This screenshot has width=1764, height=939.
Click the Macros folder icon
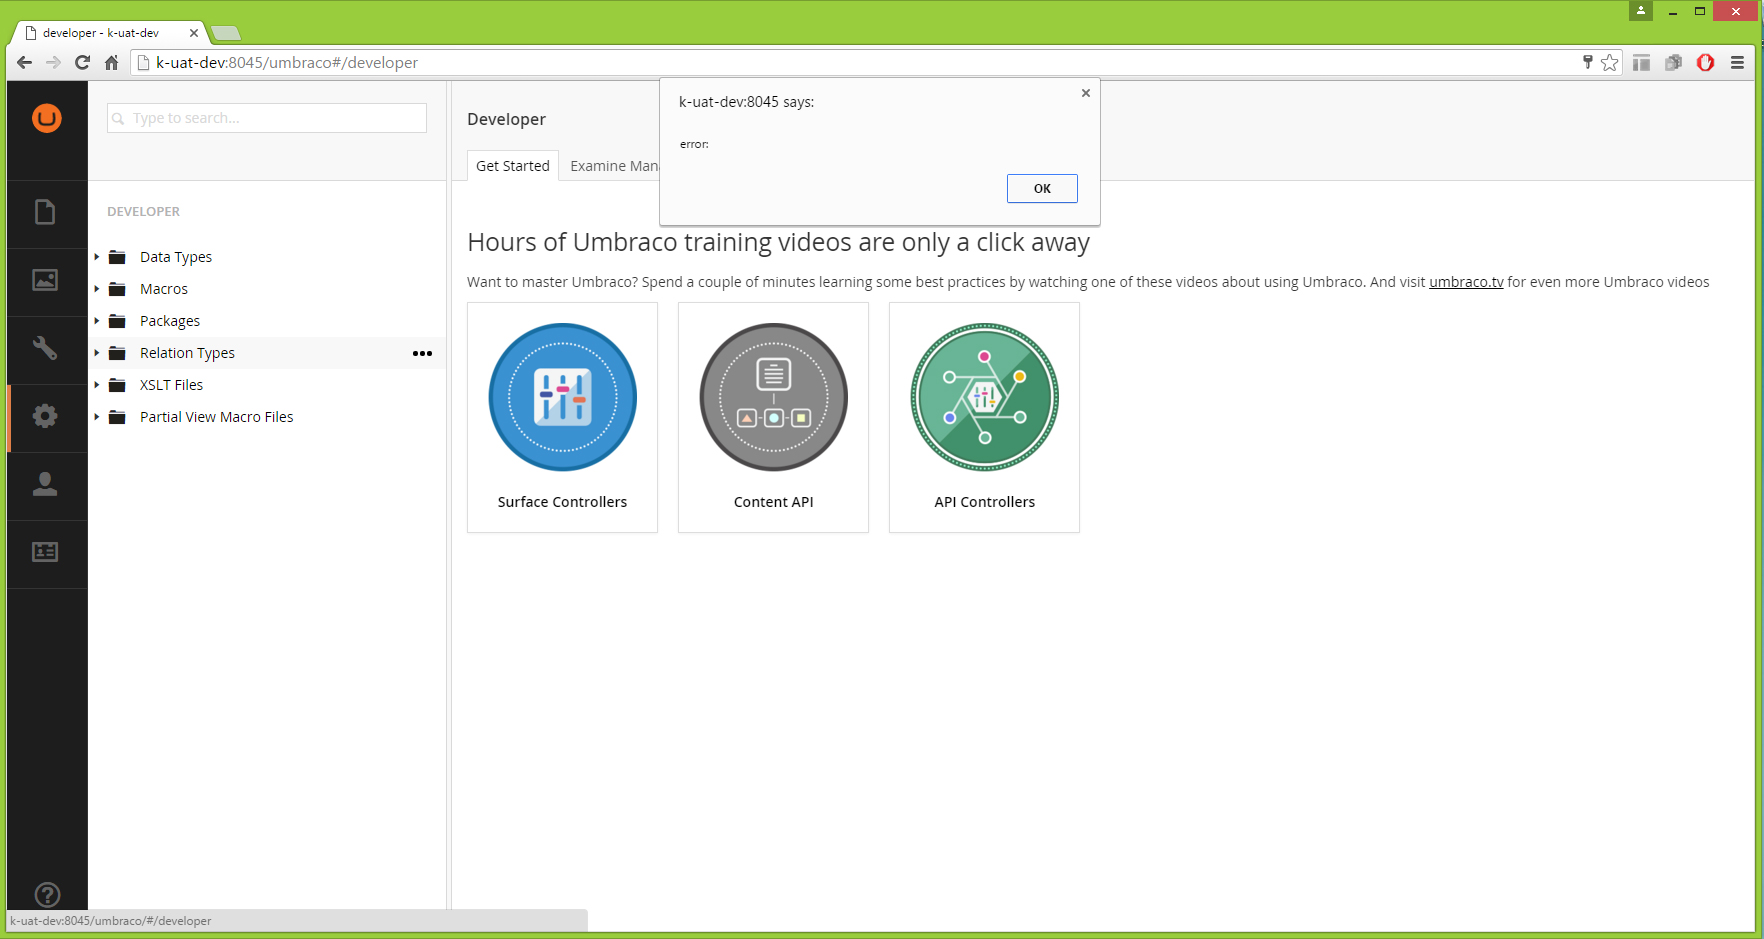117,289
